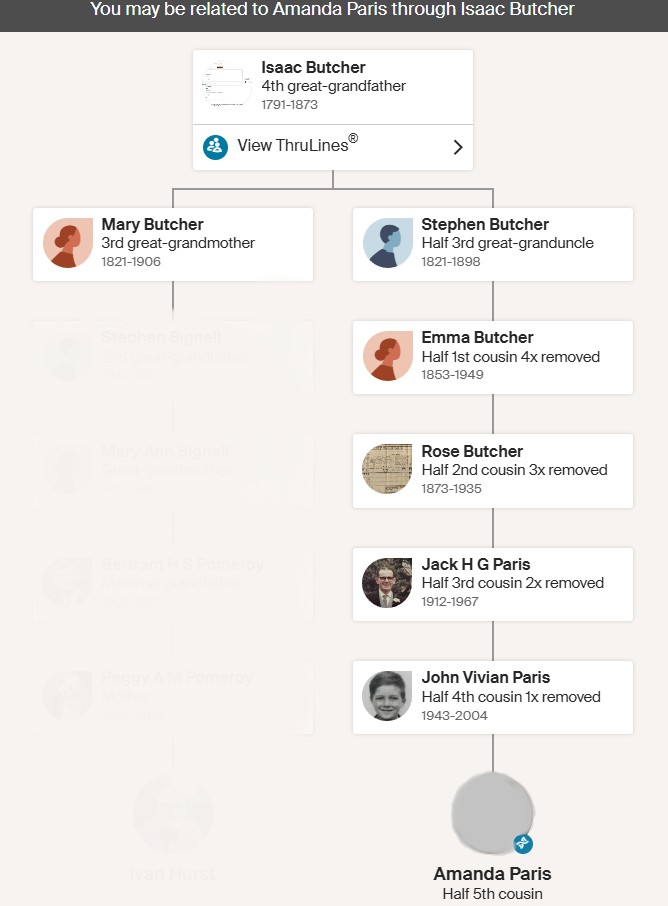Viewport: 668px width, 906px height.
Task: Click Stephen Butcher's male silhouette avatar
Action: [388, 243]
